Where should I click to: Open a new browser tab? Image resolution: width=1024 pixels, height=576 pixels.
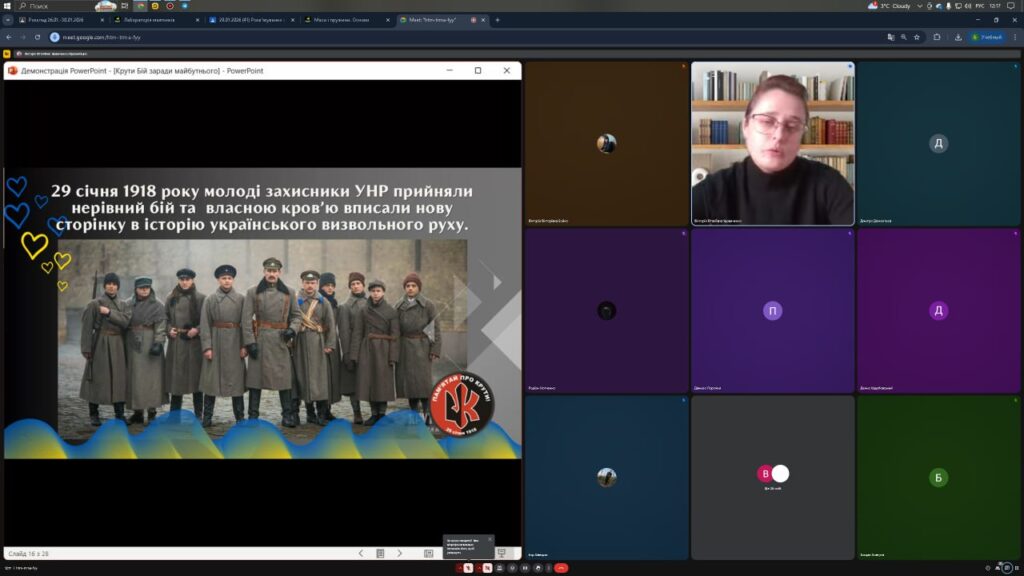[497, 20]
